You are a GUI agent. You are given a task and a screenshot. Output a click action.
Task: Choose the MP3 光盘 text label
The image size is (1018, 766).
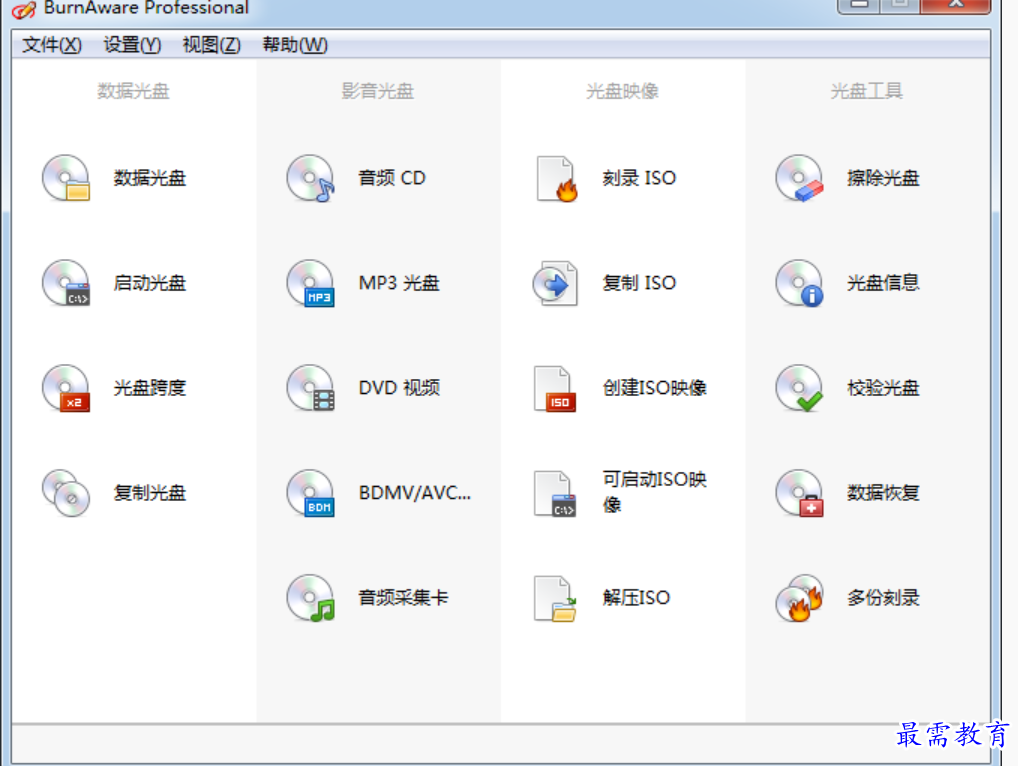[399, 283]
